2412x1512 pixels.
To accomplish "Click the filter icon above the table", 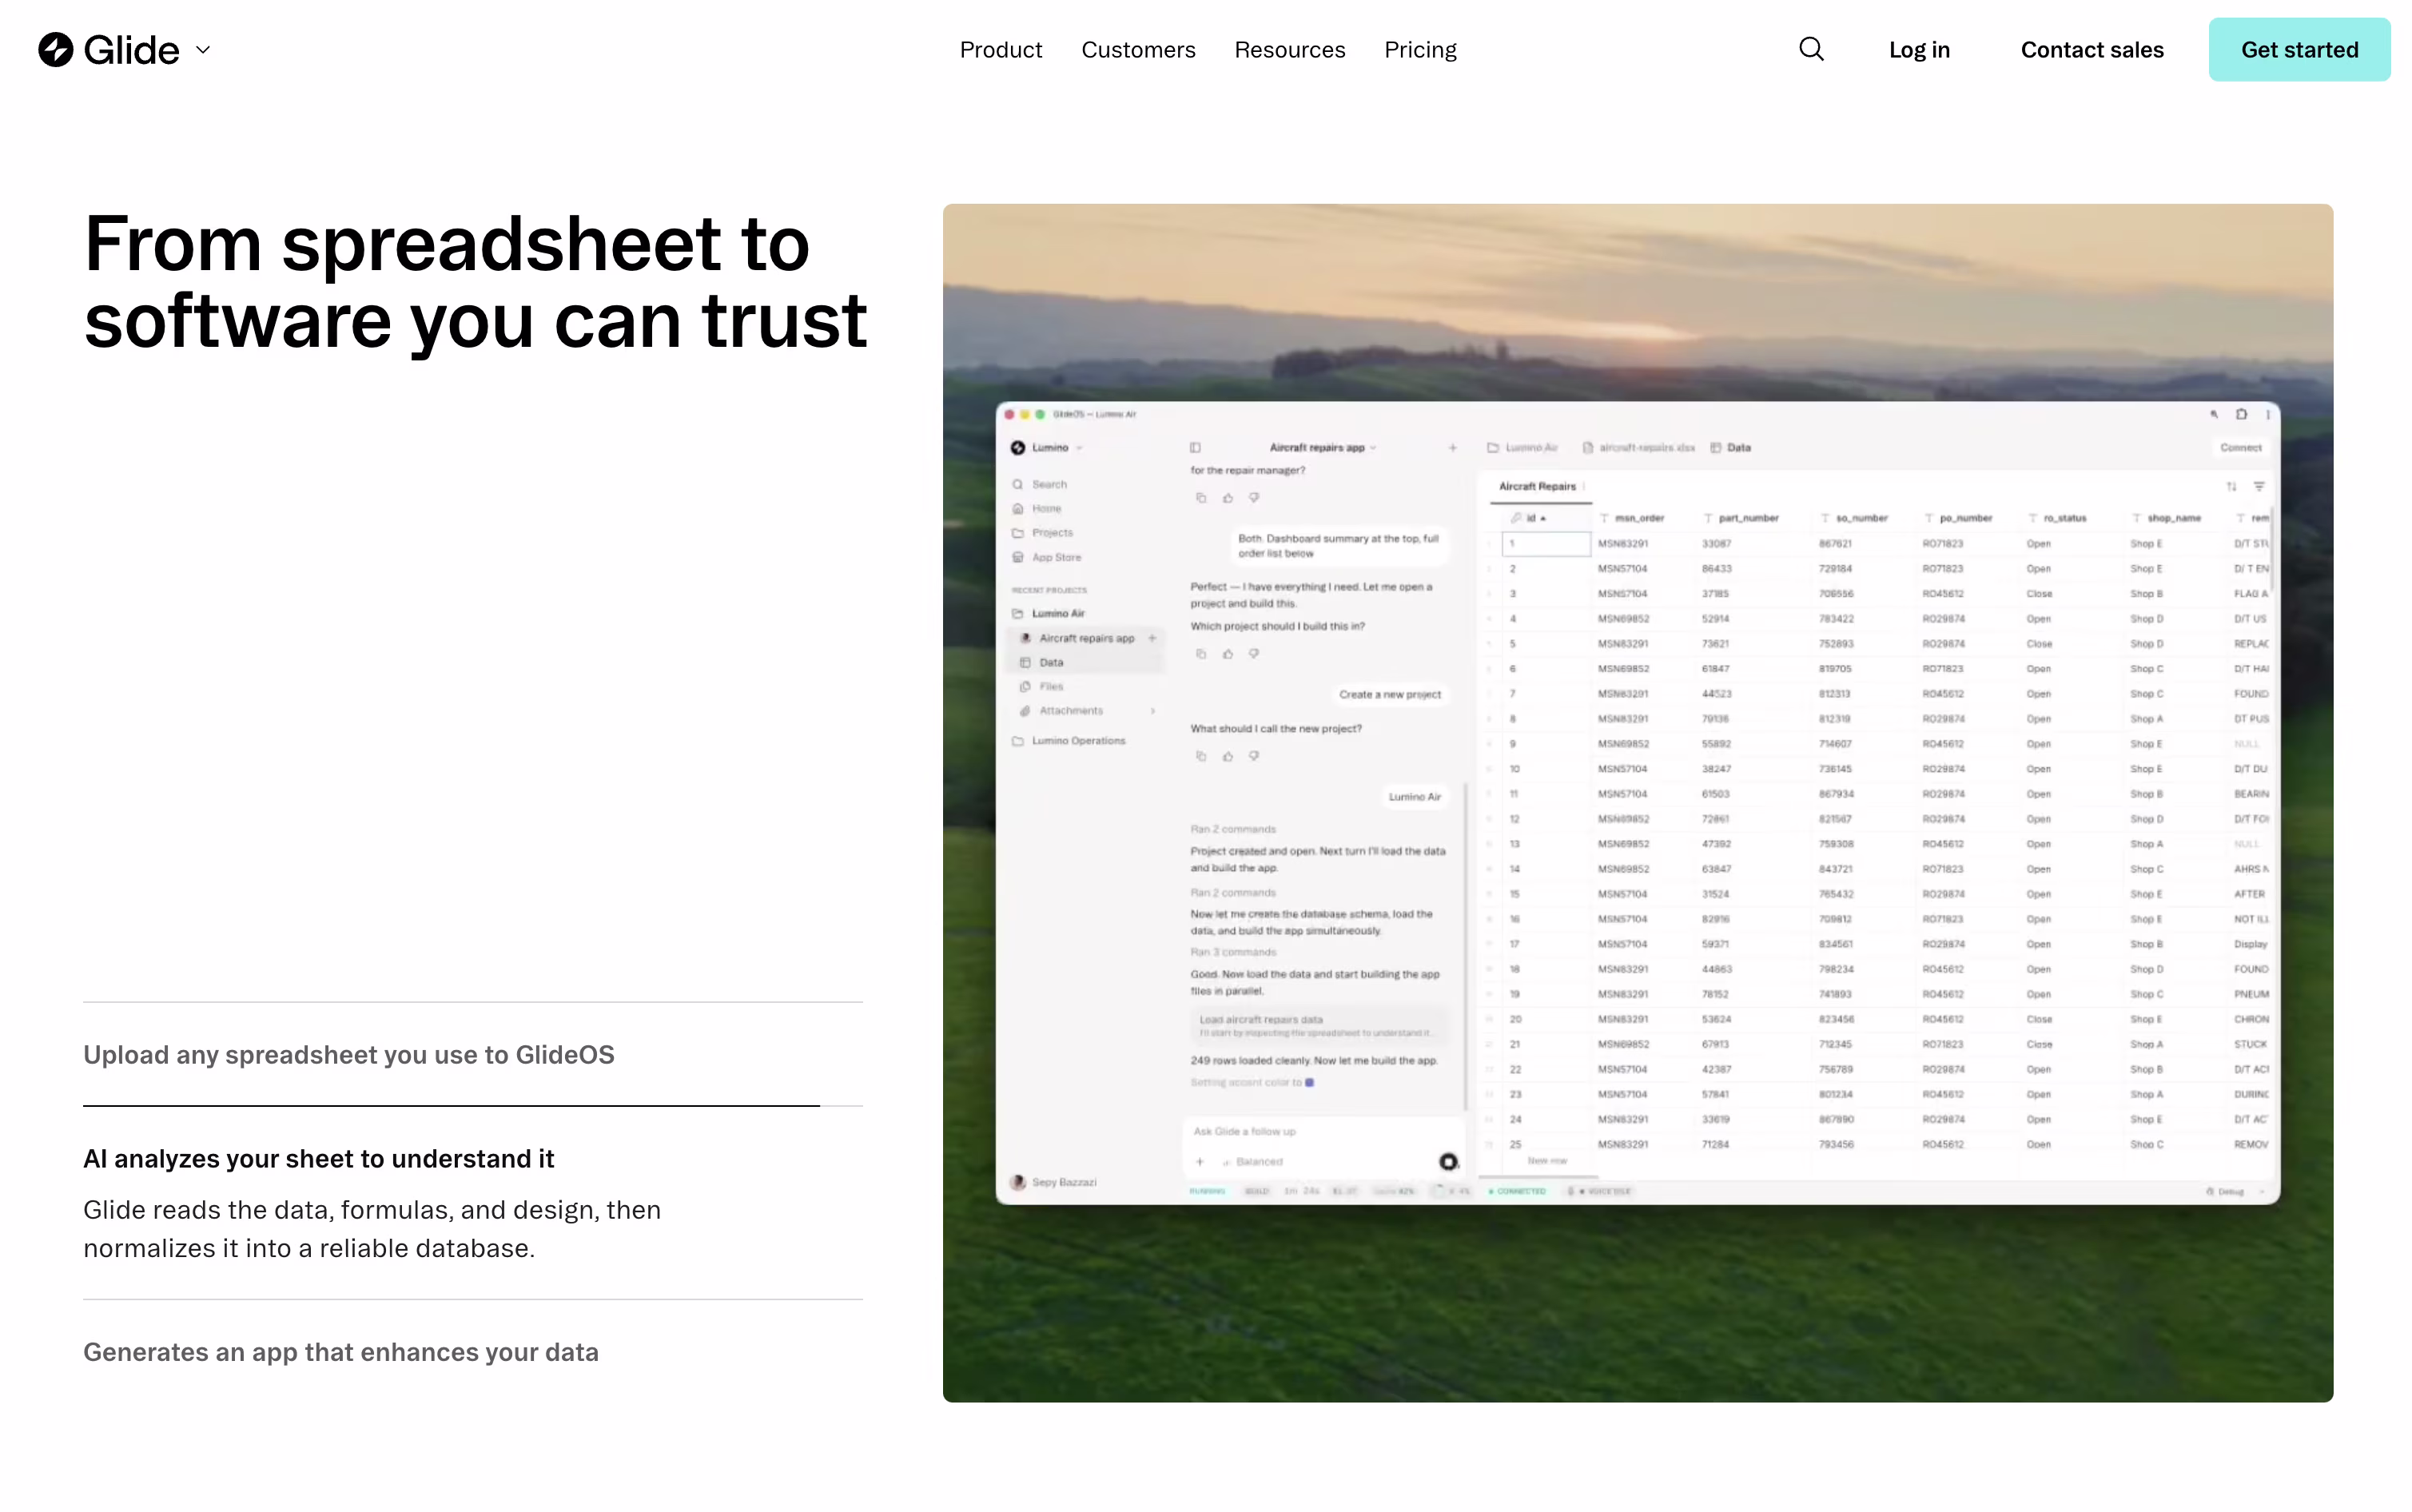I will tap(2259, 487).
